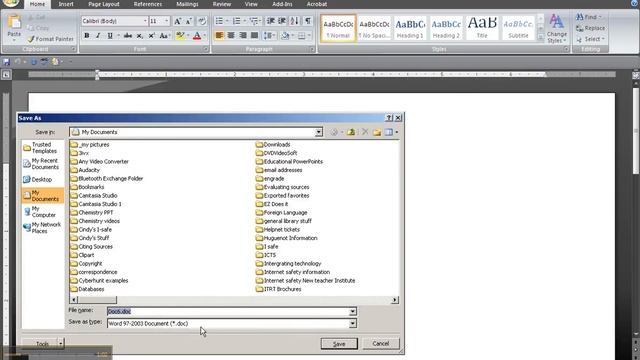Viewport: 640px width, 360px height.
Task: Select Center alignment
Action: pos(231,36)
